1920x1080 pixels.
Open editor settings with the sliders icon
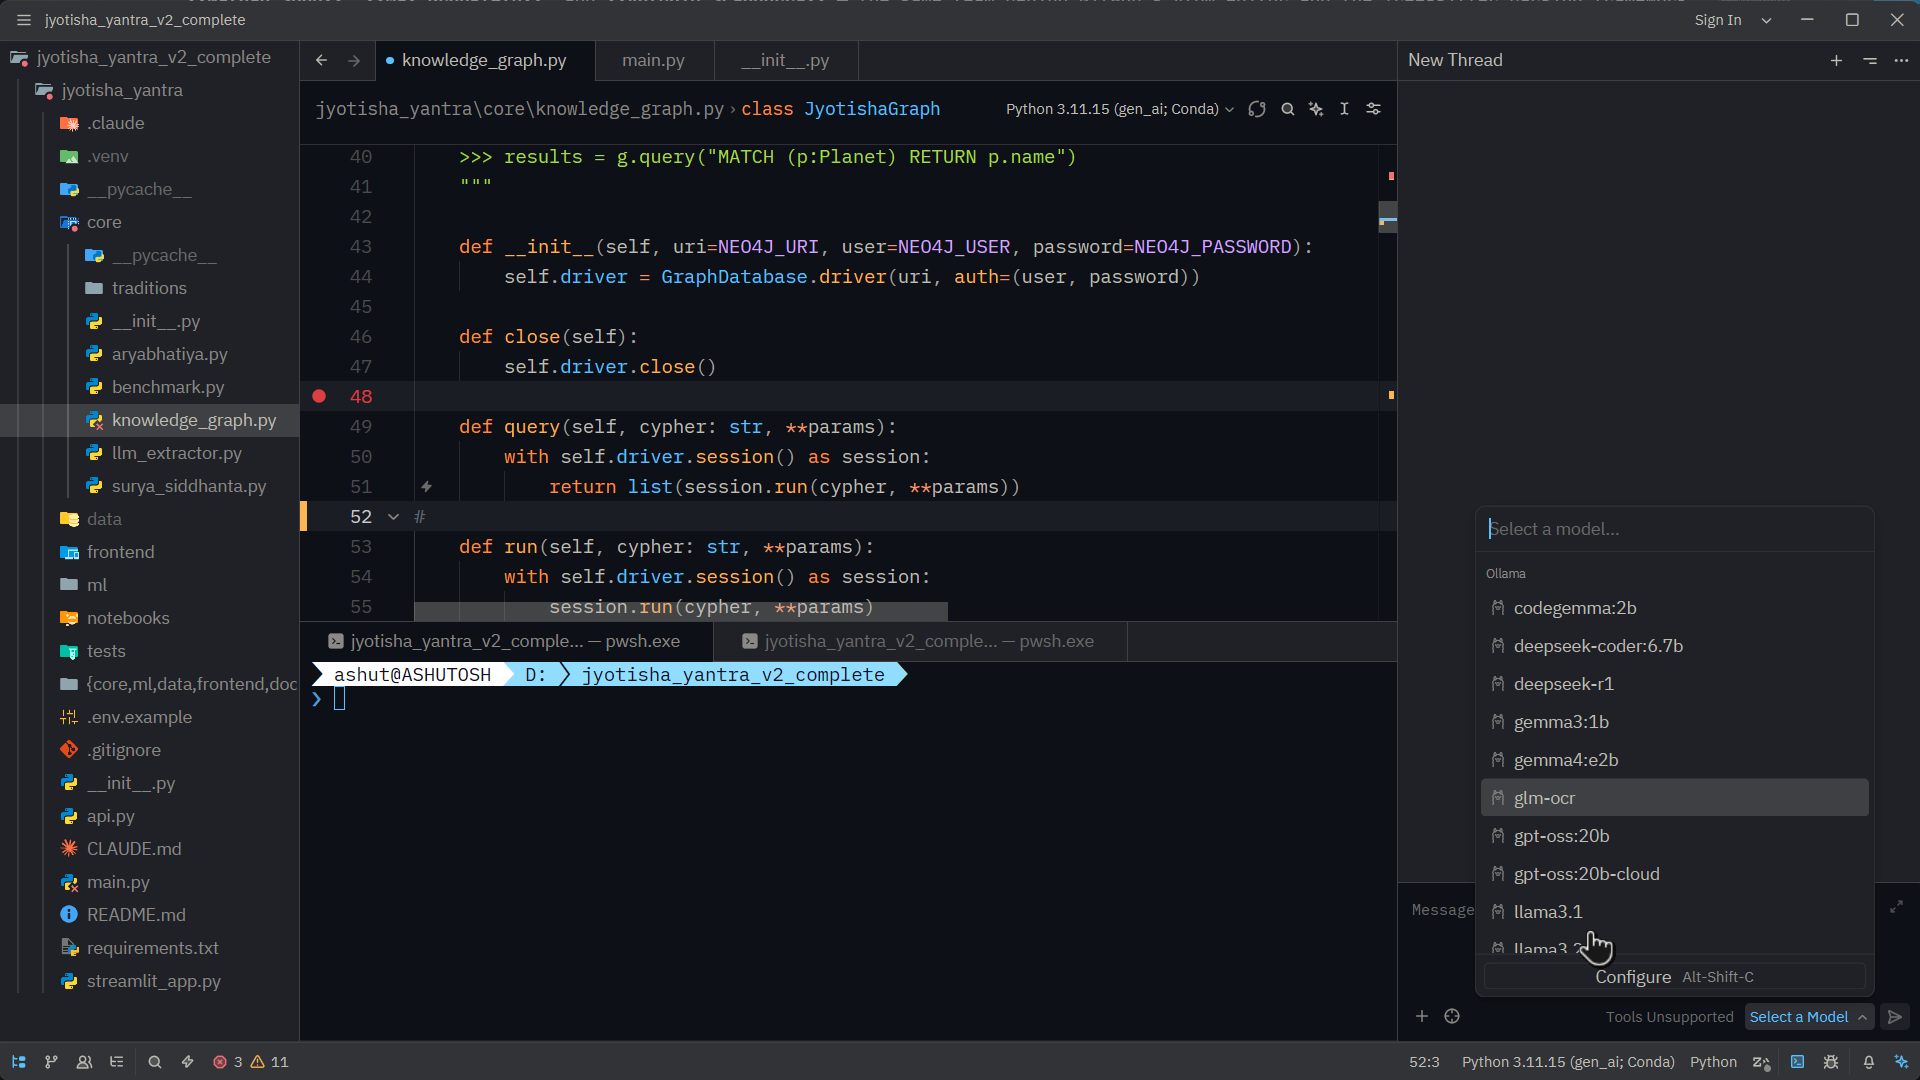1374,109
